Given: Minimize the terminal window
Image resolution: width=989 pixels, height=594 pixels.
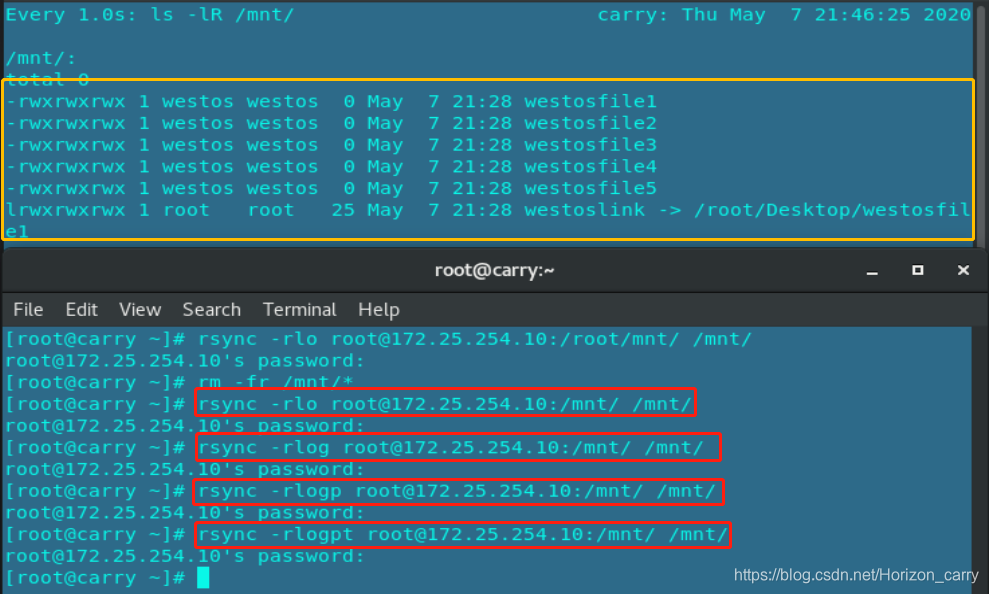Looking at the screenshot, I should coord(871,269).
